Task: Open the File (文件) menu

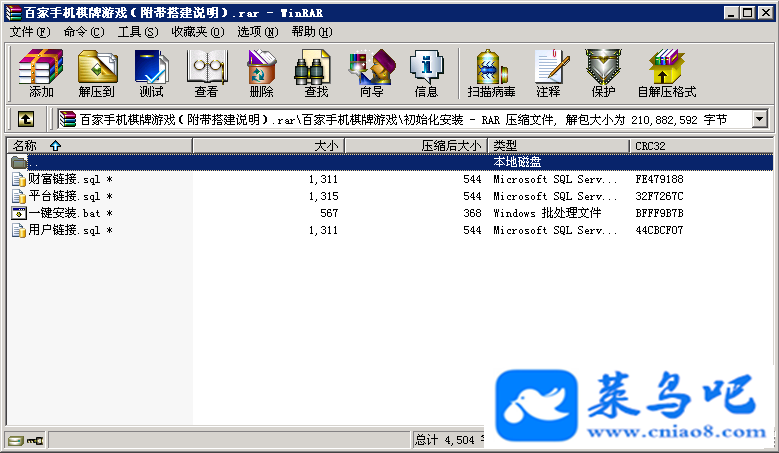Action: point(30,32)
